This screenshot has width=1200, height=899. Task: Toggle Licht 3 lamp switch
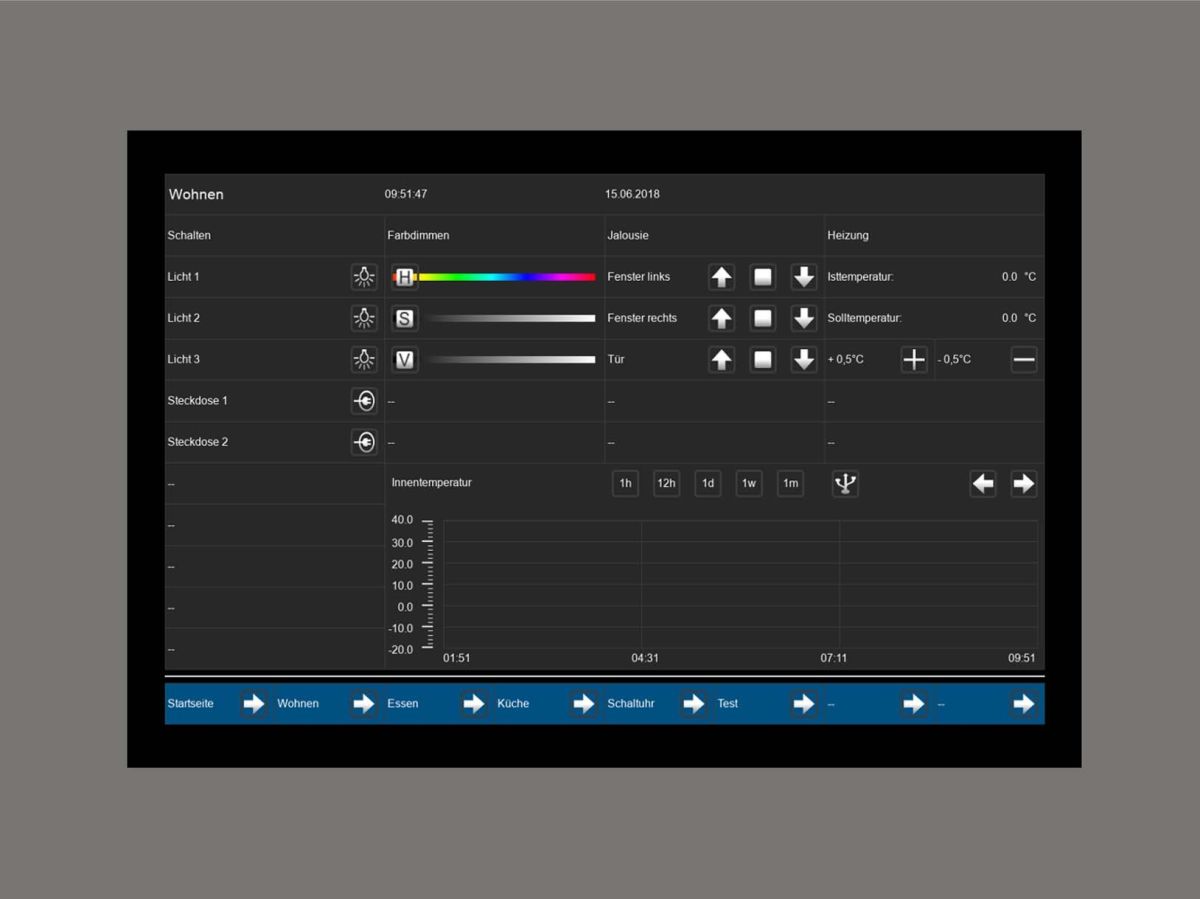coord(364,359)
